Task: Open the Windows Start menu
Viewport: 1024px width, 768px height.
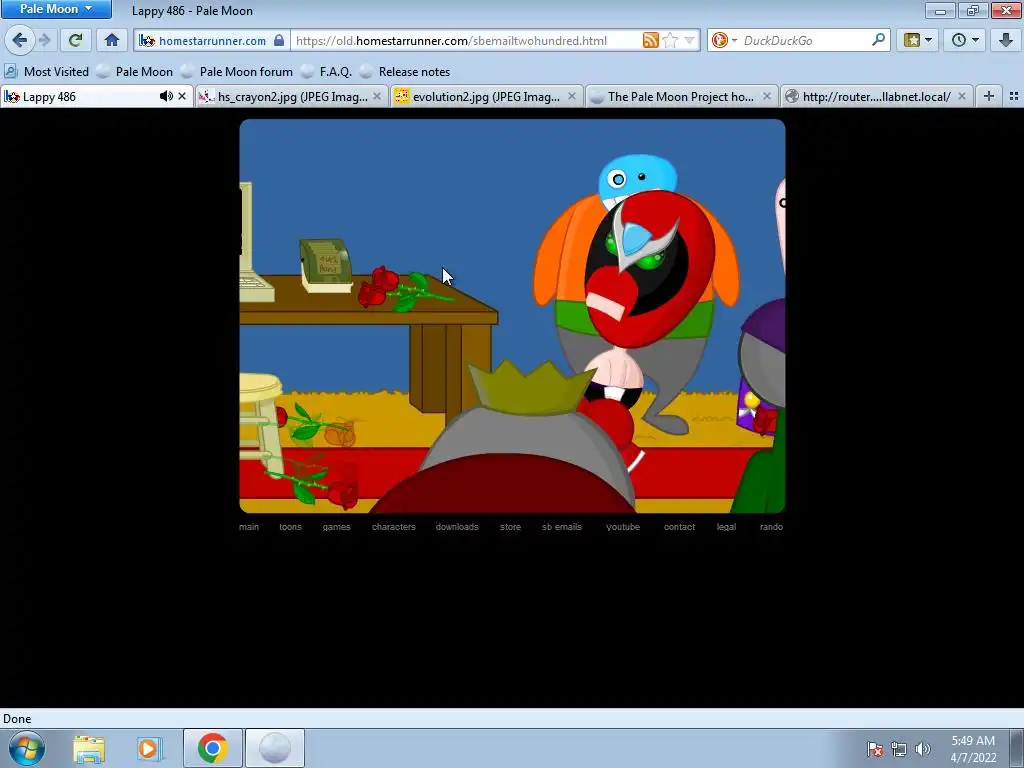Action: click(27, 748)
